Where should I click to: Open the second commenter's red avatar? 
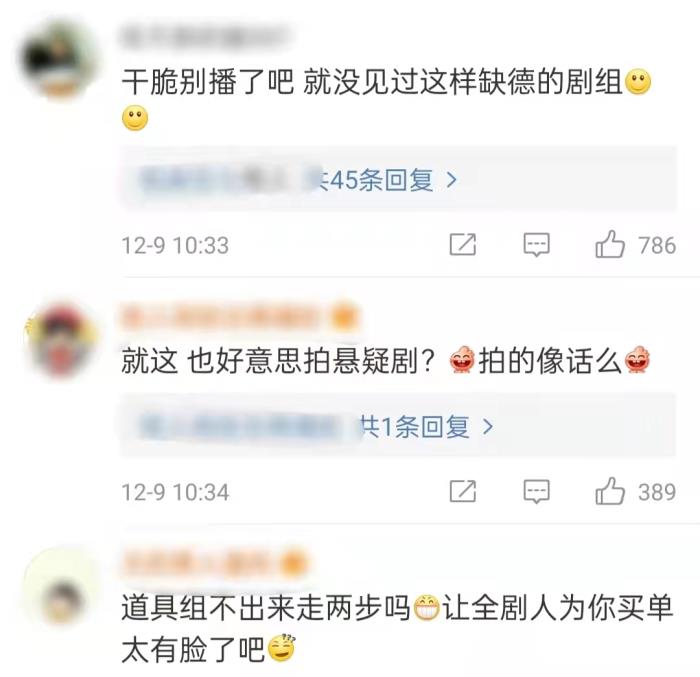(61, 340)
